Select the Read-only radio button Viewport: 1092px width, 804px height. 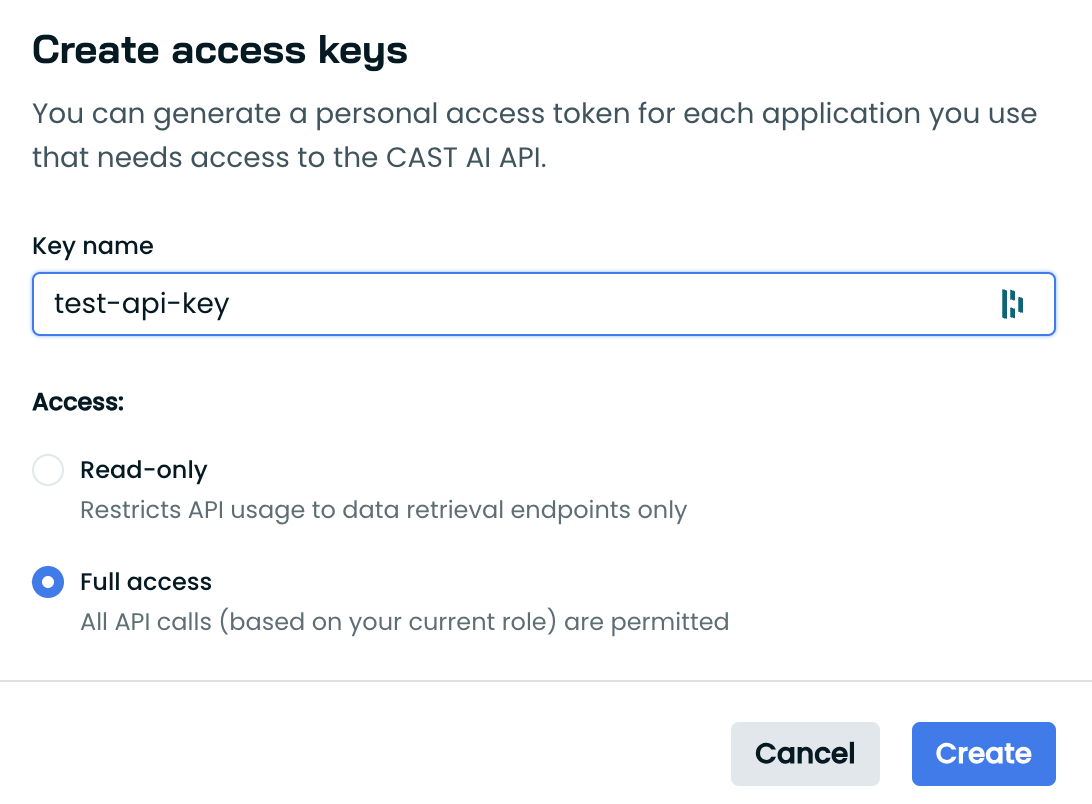pos(48,470)
